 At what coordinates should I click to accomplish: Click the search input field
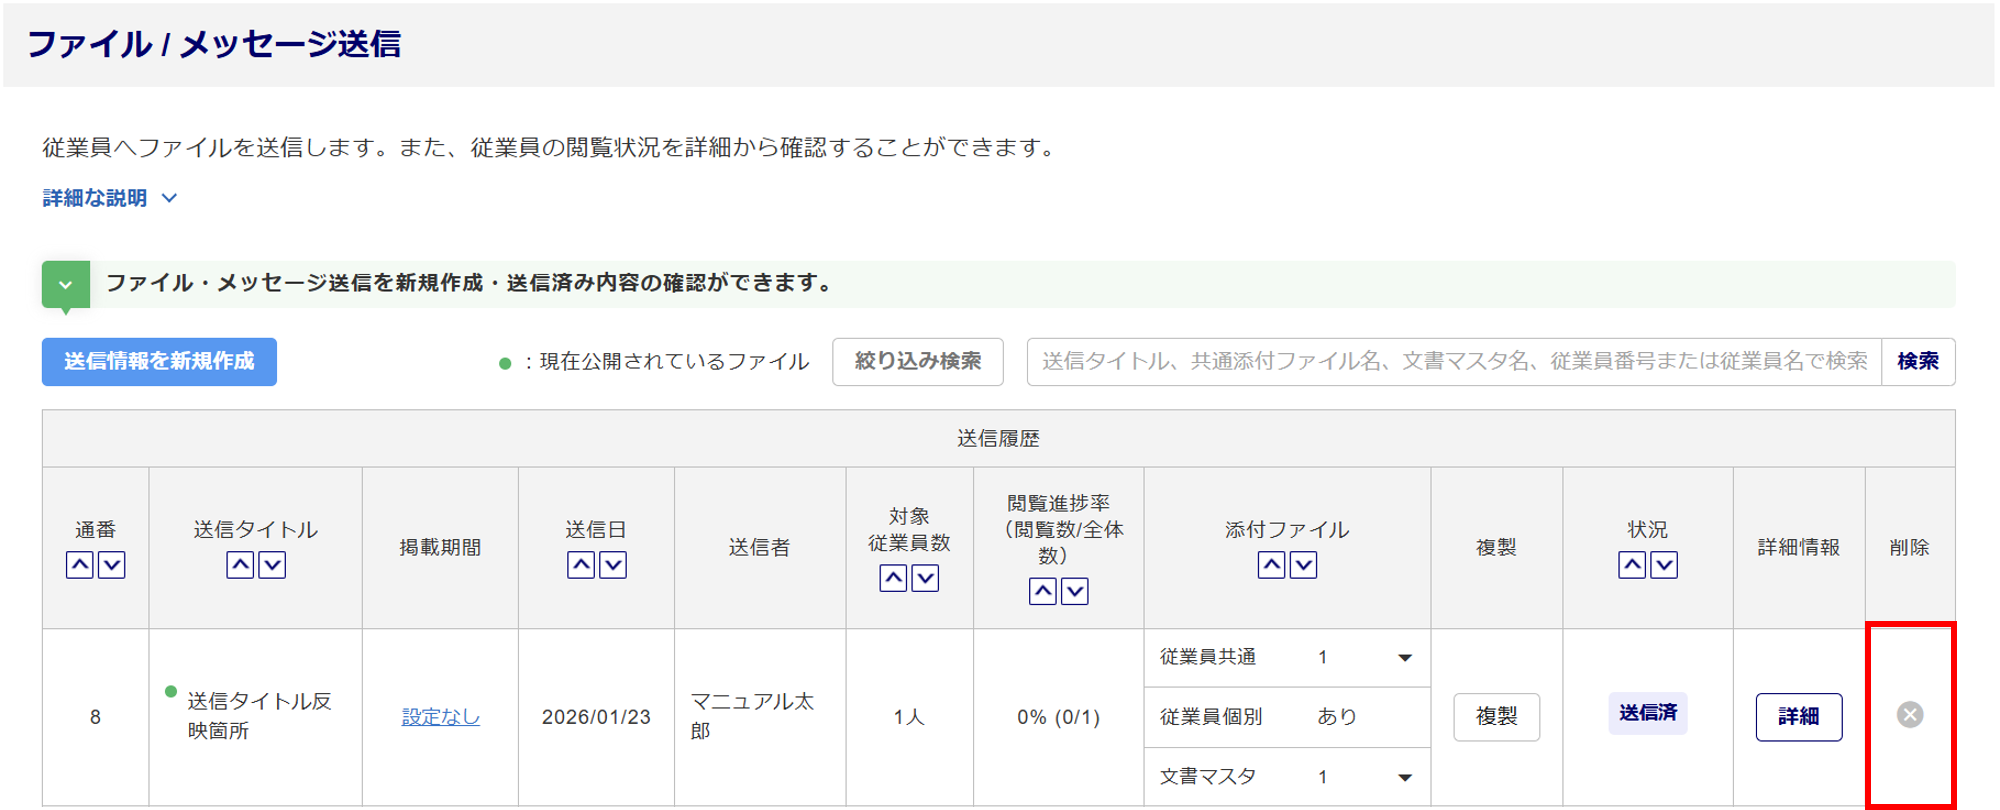[1454, 362]
